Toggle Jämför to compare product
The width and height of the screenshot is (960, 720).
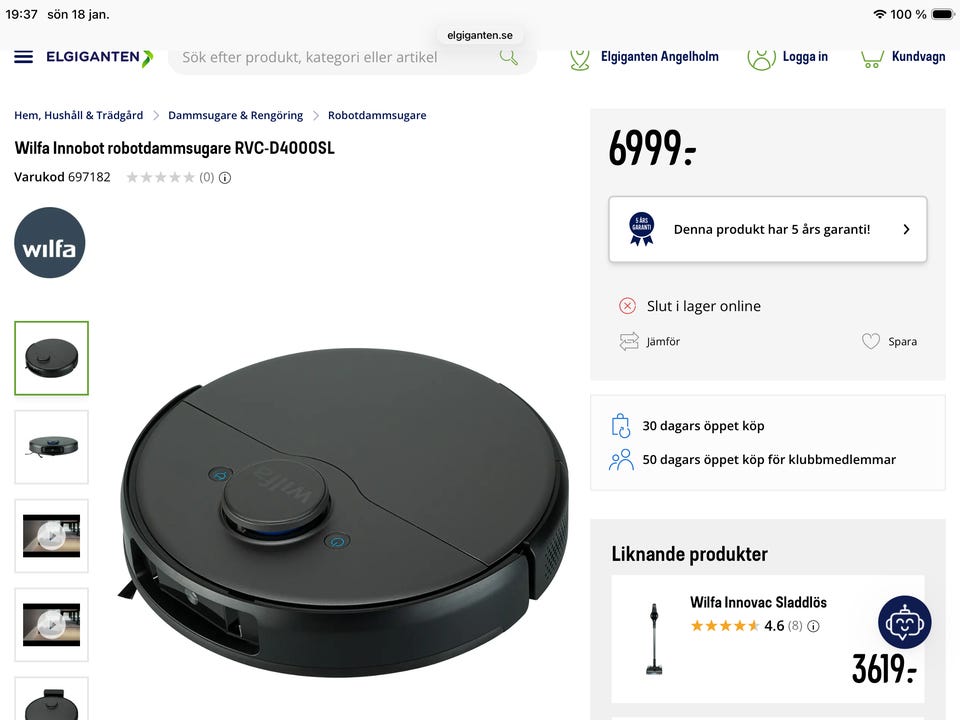click(x=650, y=341)
